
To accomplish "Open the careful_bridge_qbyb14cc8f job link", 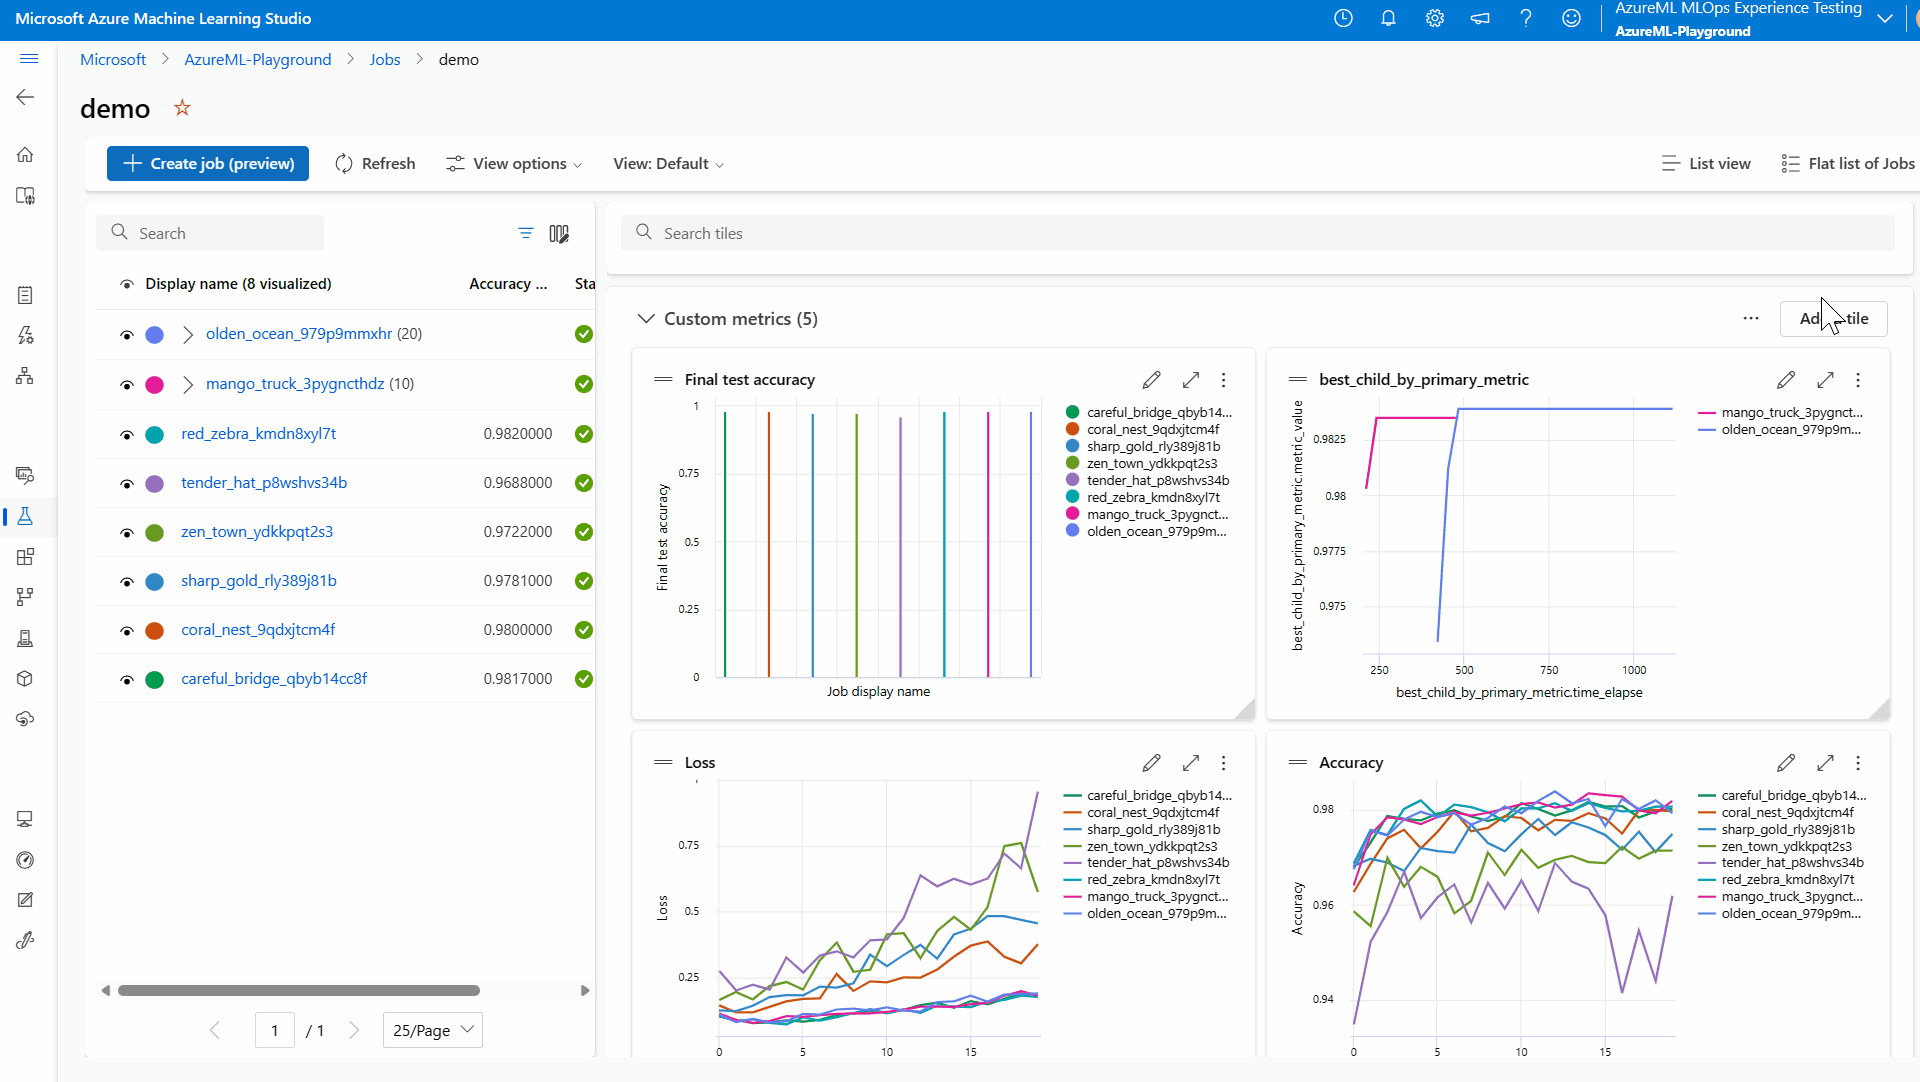I will [x=274, y=679].
